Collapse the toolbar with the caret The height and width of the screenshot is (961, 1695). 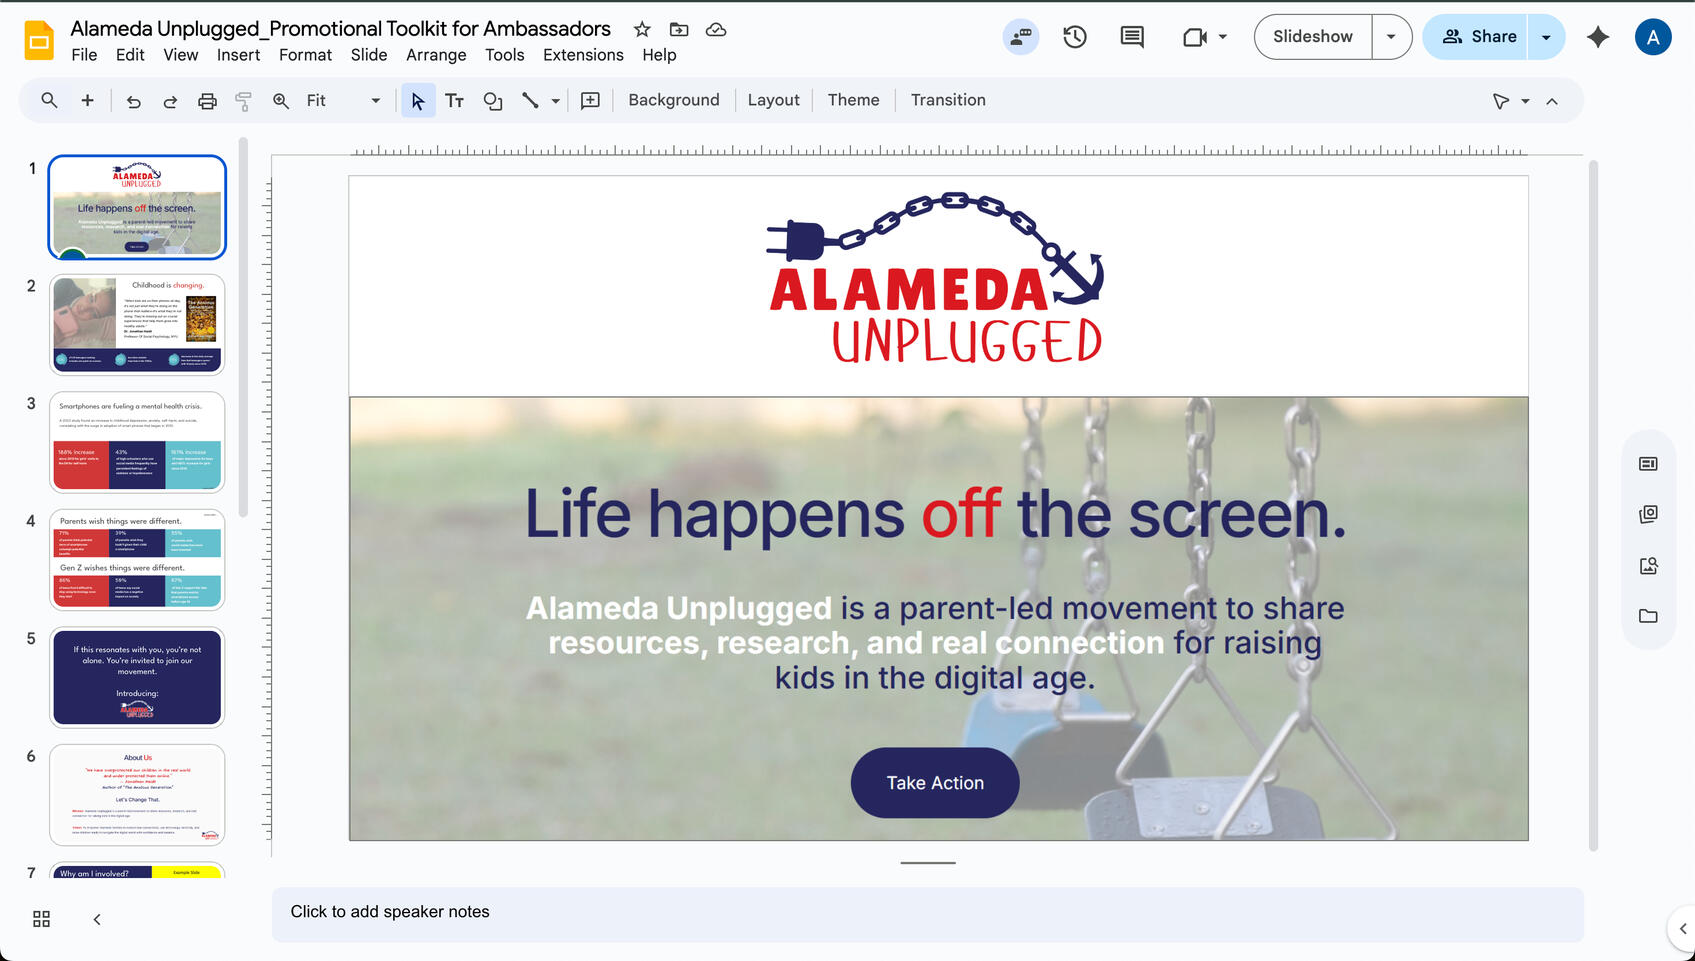coord(1552,100)
